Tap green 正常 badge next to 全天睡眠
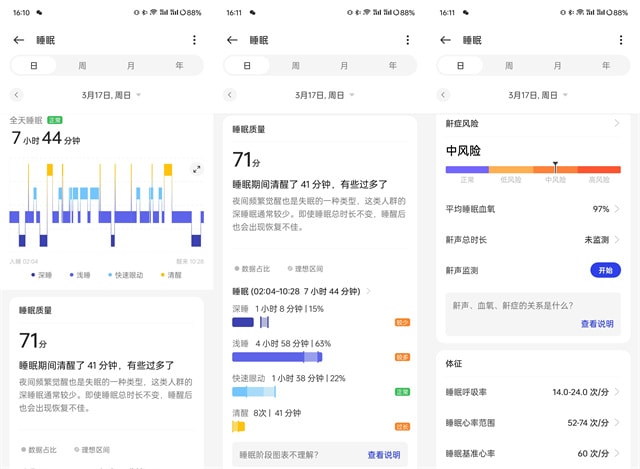 (55, 120)
